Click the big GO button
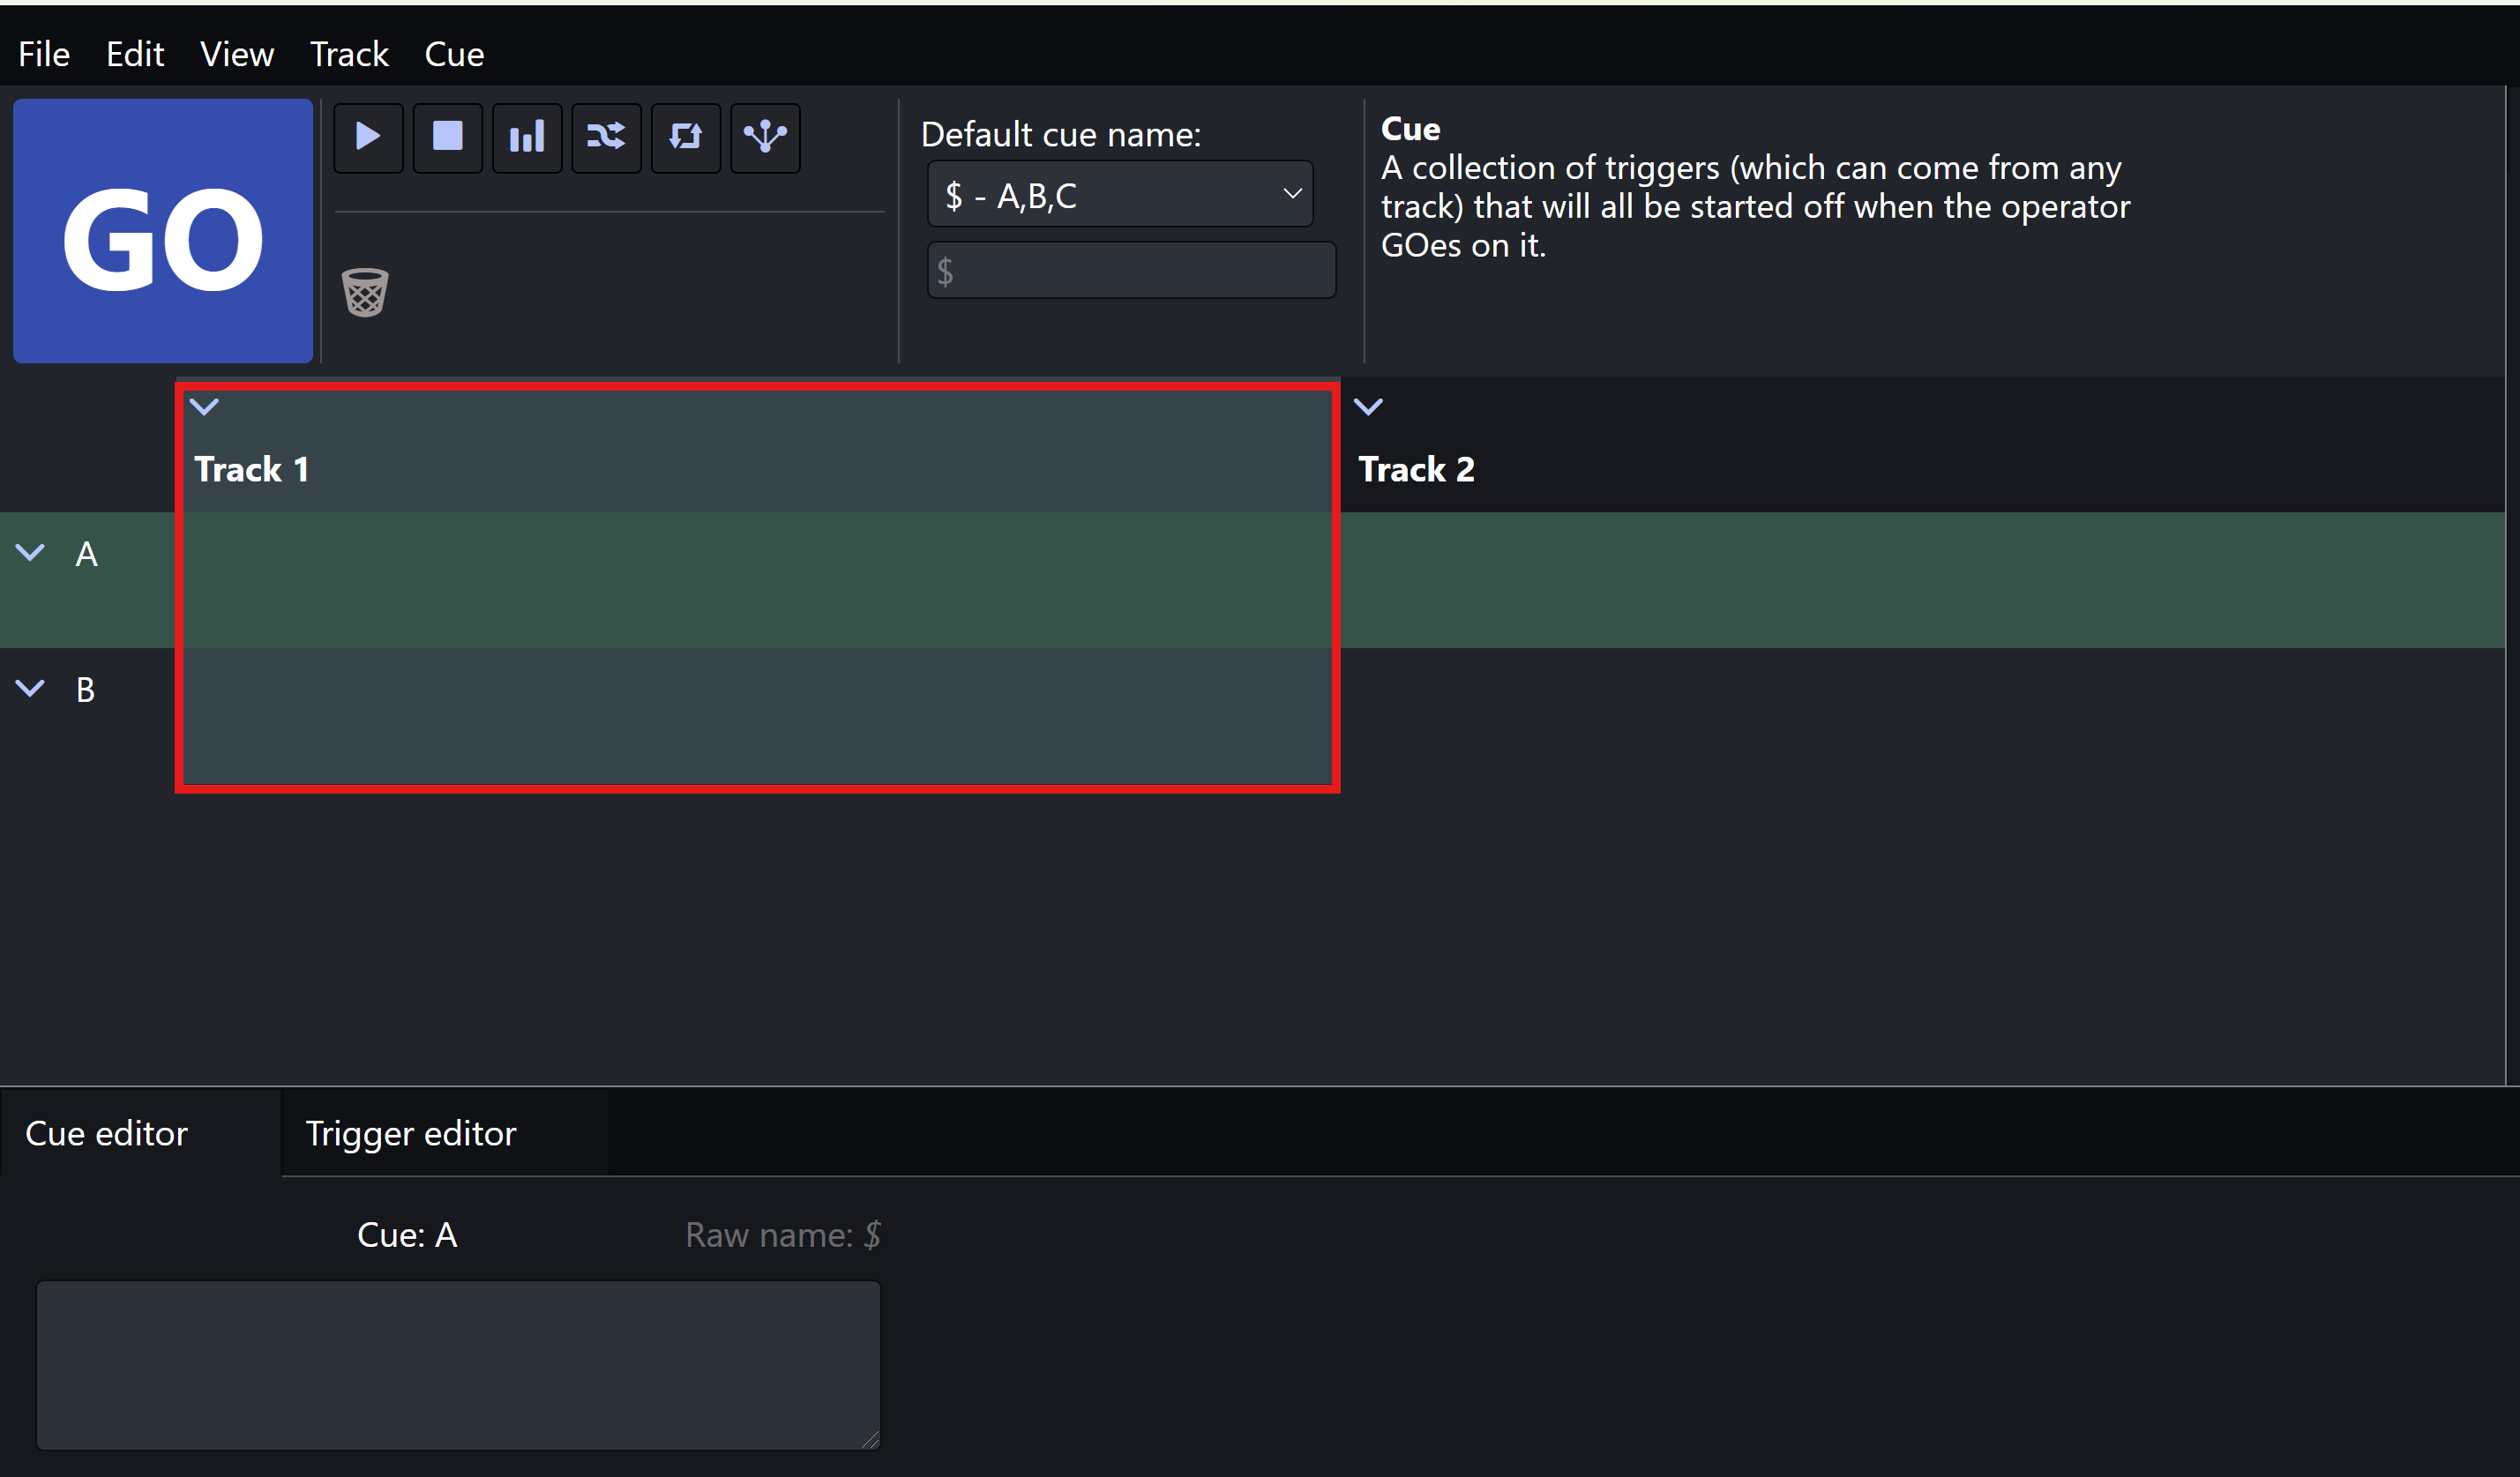The height and width of the screenshot is (1477, 2520). click(163, 231)
